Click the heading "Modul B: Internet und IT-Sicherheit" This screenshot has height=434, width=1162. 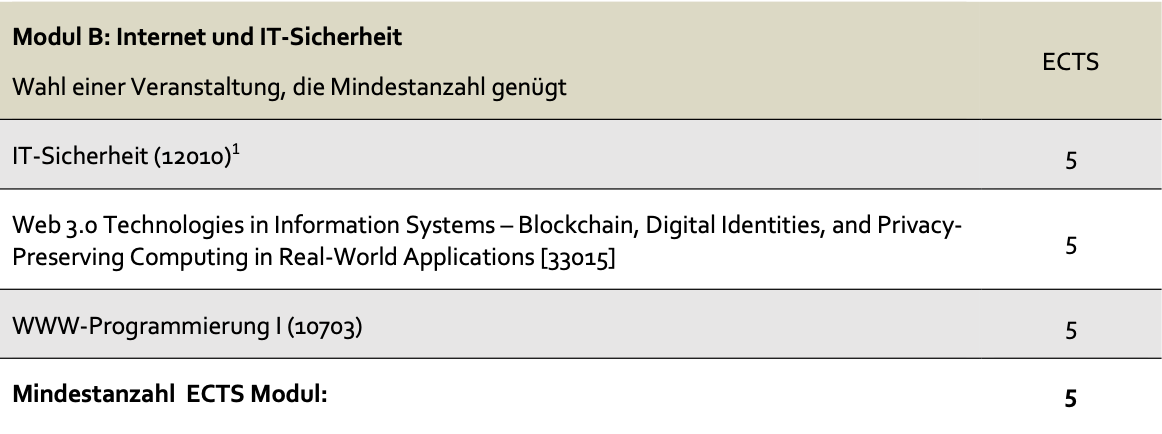click(x=206, y=36)
